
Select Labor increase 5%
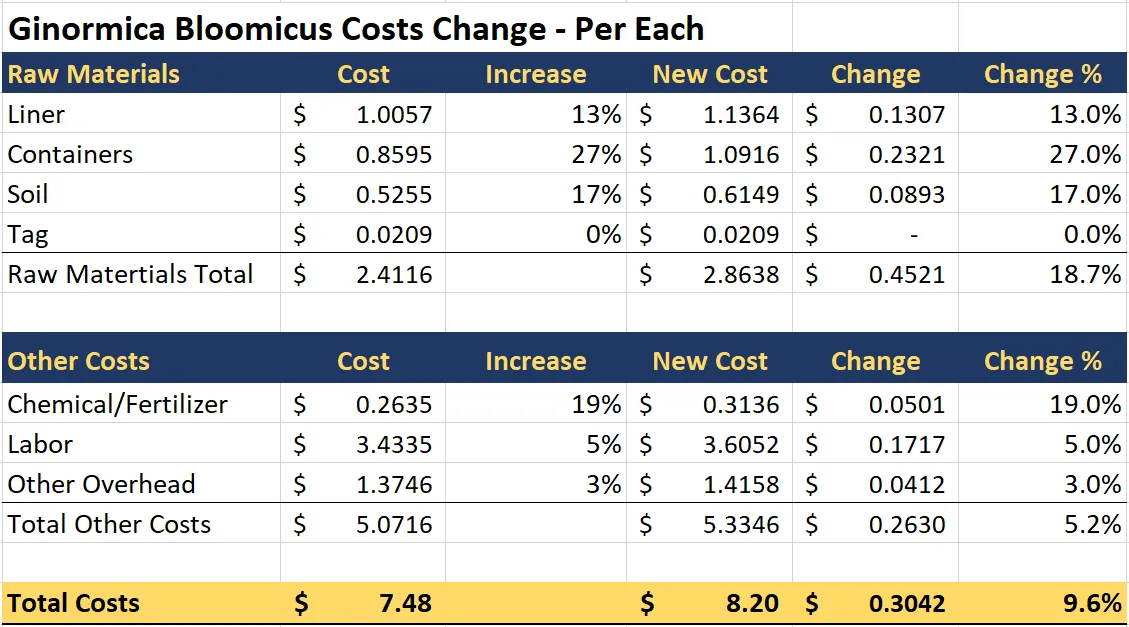coord(603,444)
